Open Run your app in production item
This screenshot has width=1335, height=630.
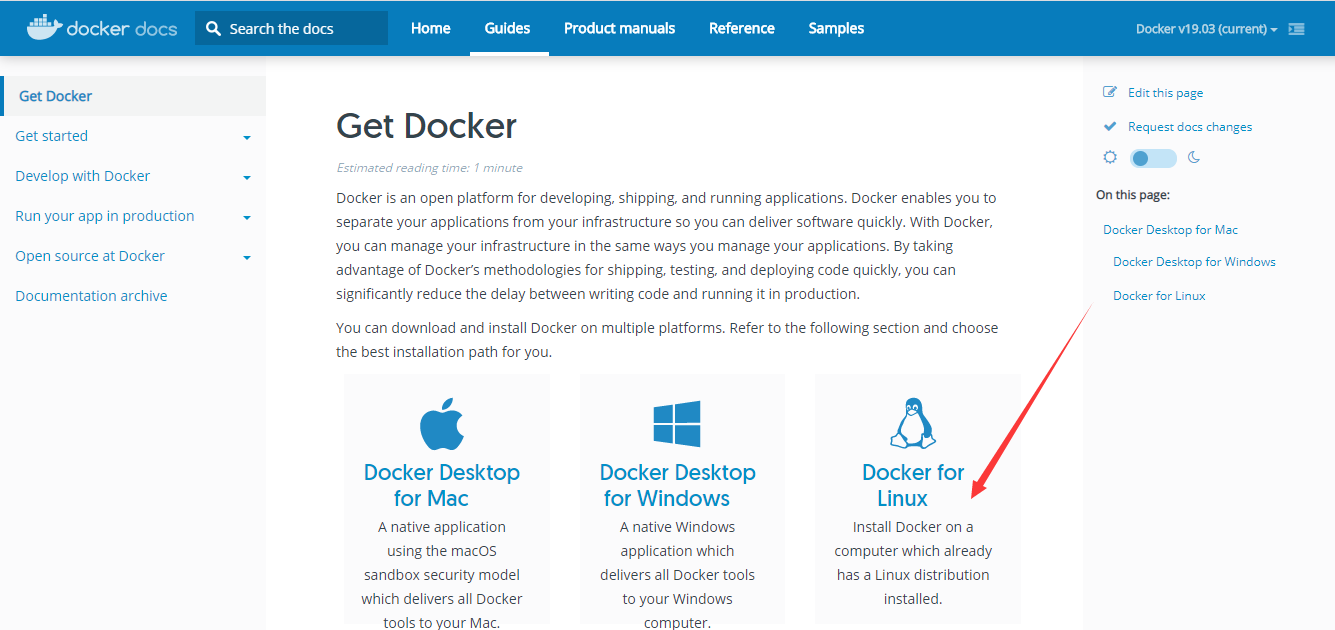pyautogui.click(x=105, y=216)
